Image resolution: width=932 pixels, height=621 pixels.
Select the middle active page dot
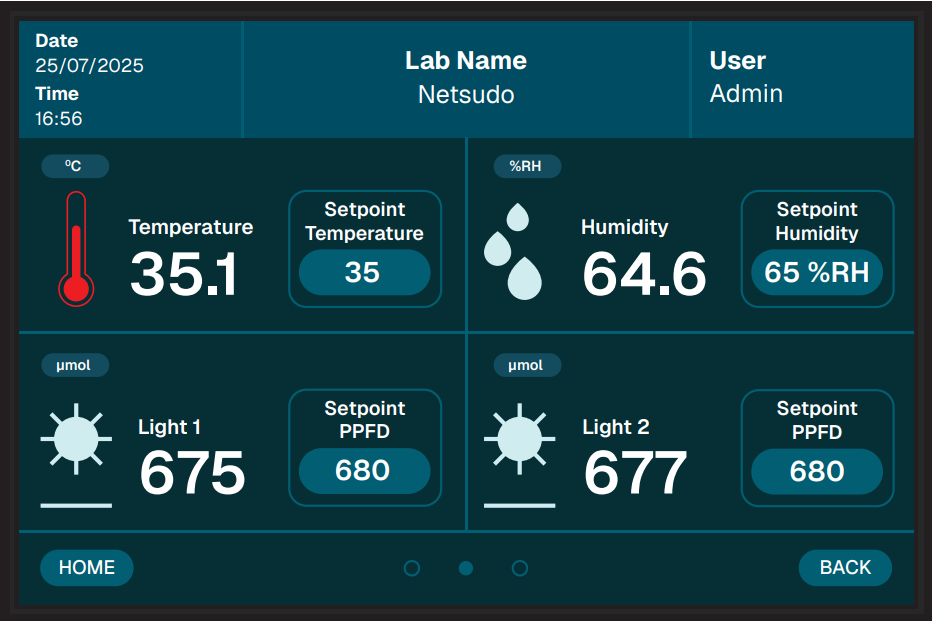pos(466,568)
